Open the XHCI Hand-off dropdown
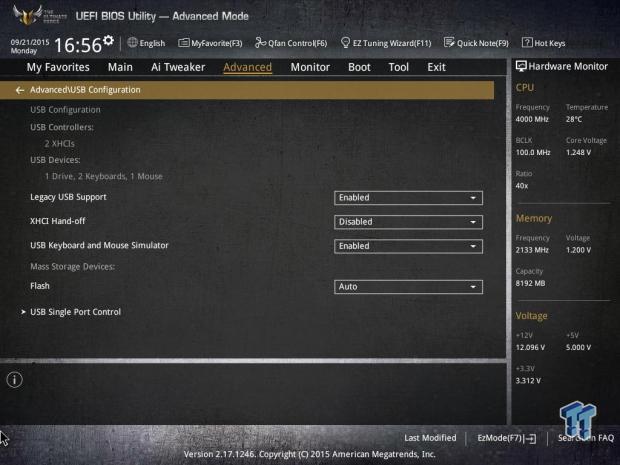 tap(408, 222)
